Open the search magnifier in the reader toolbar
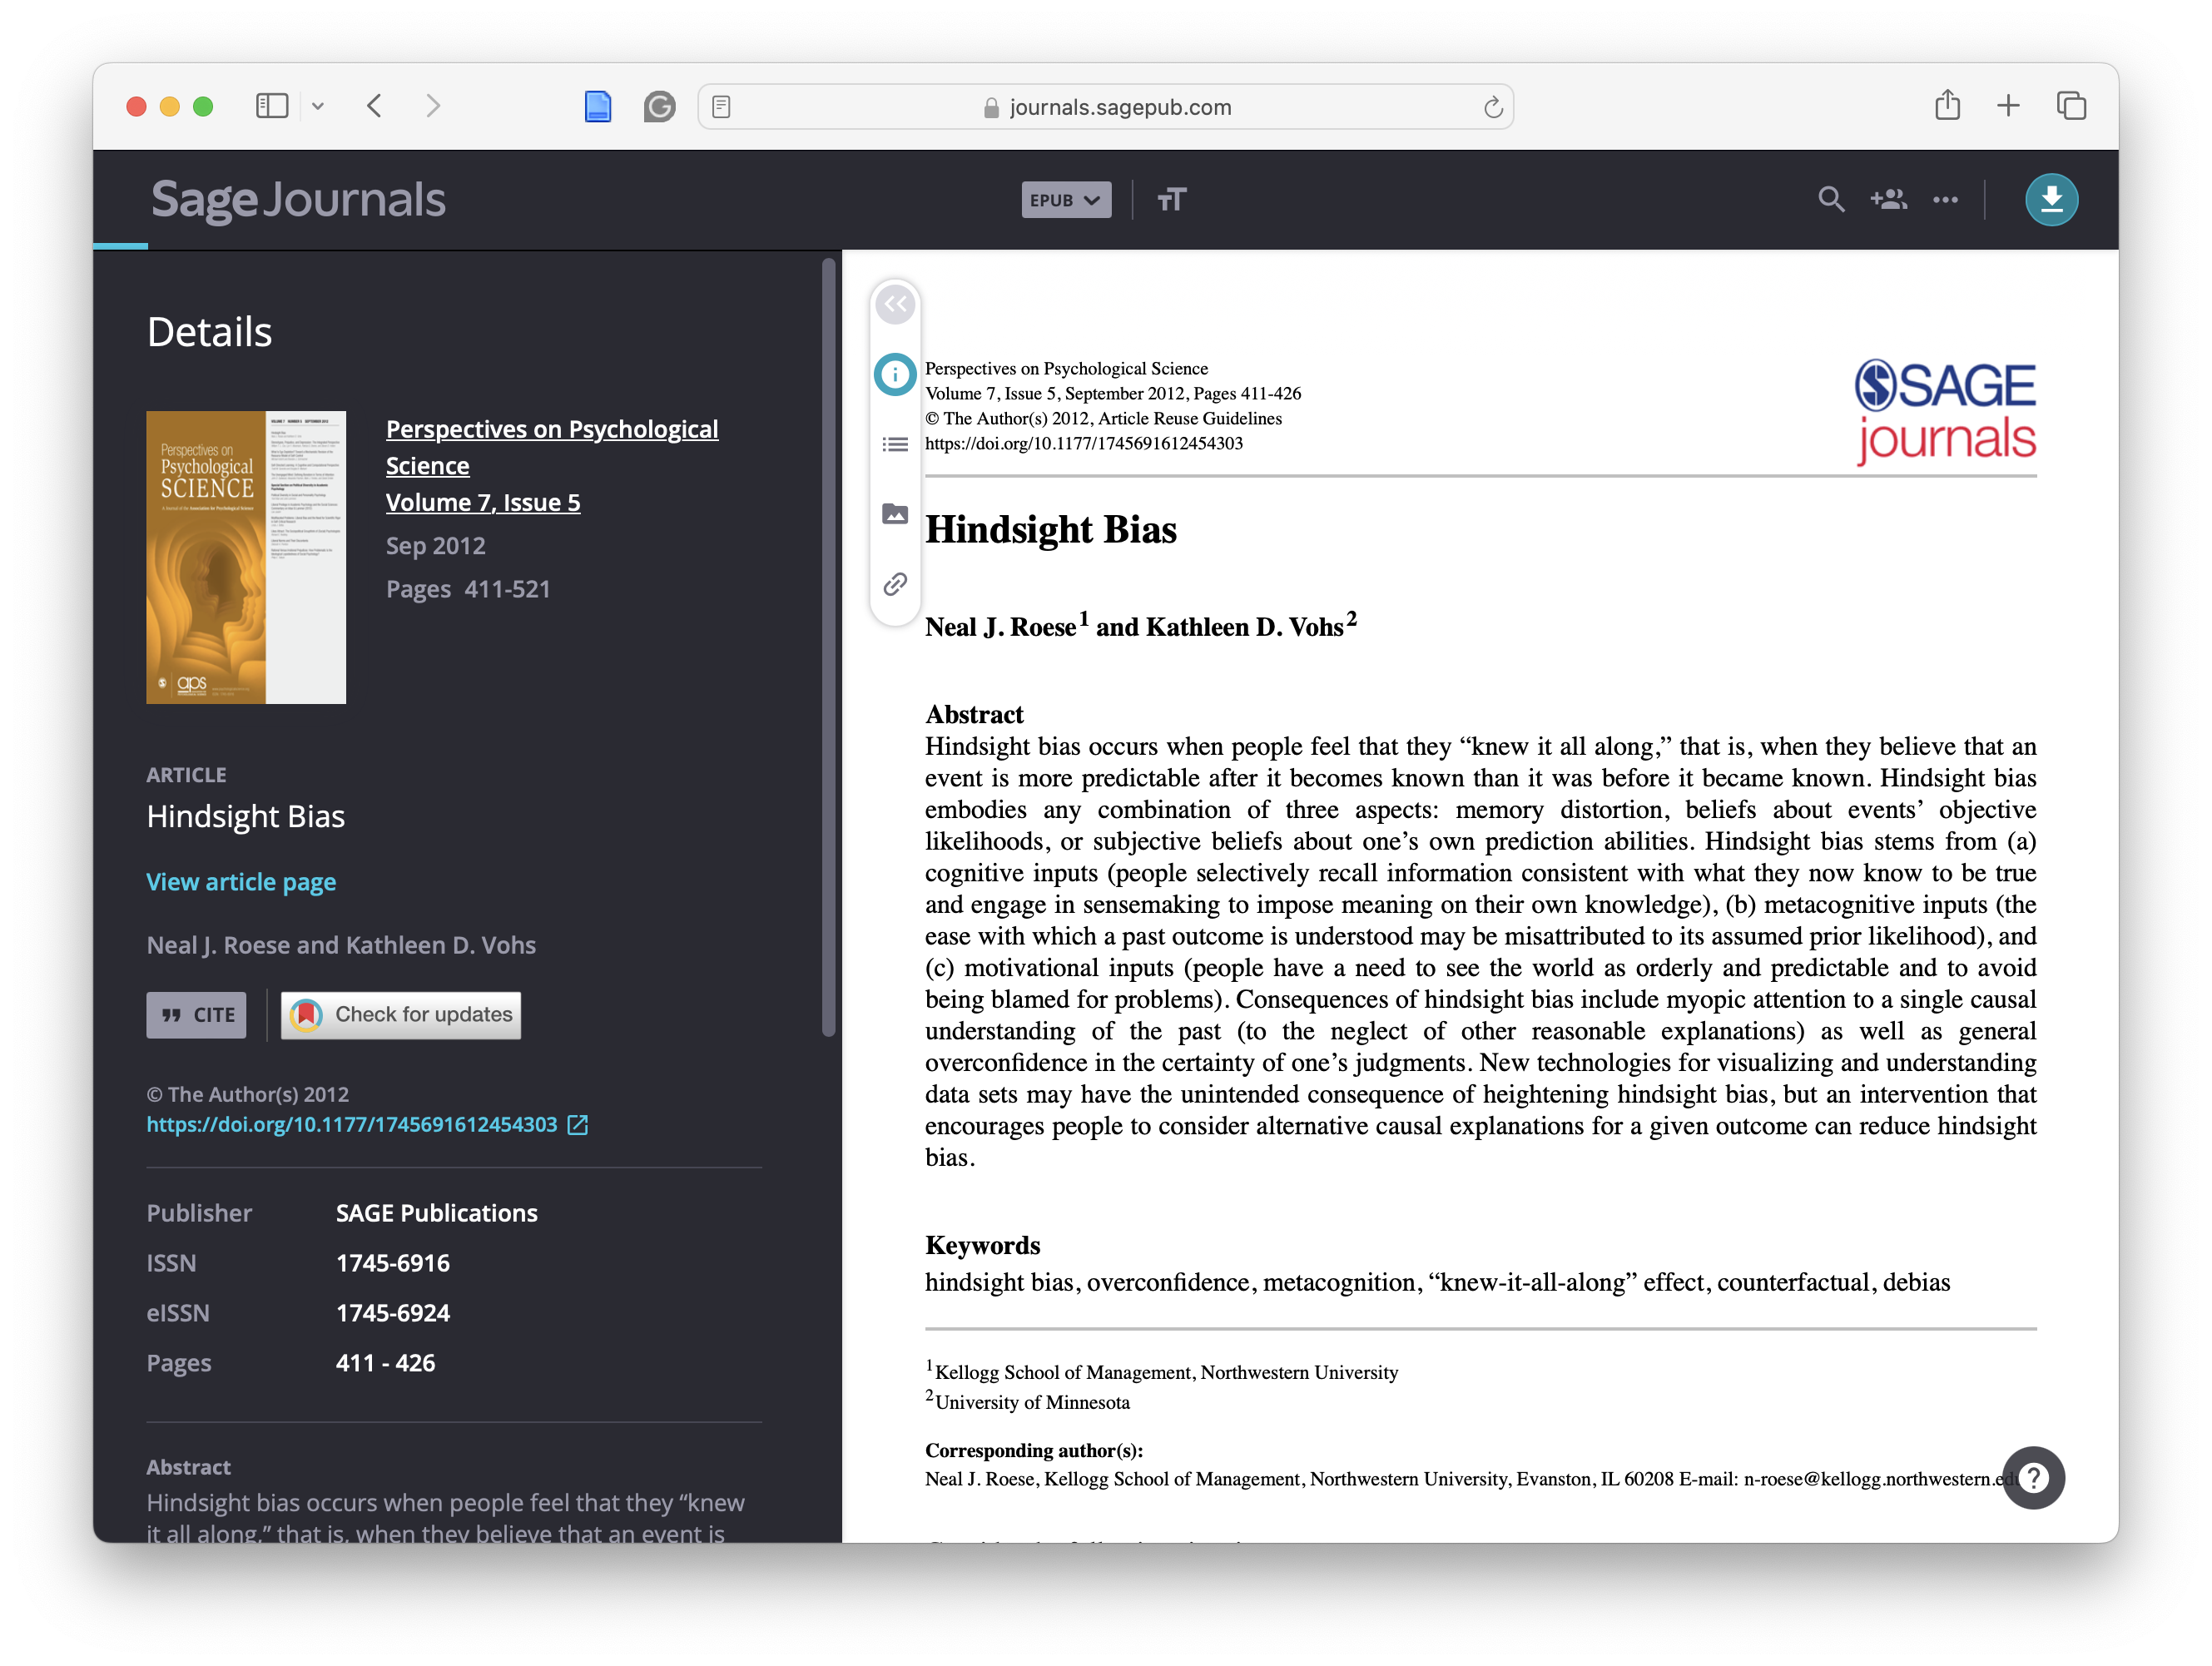The width and height of the screenshot is (2212, 1666). pos(1830,200)
